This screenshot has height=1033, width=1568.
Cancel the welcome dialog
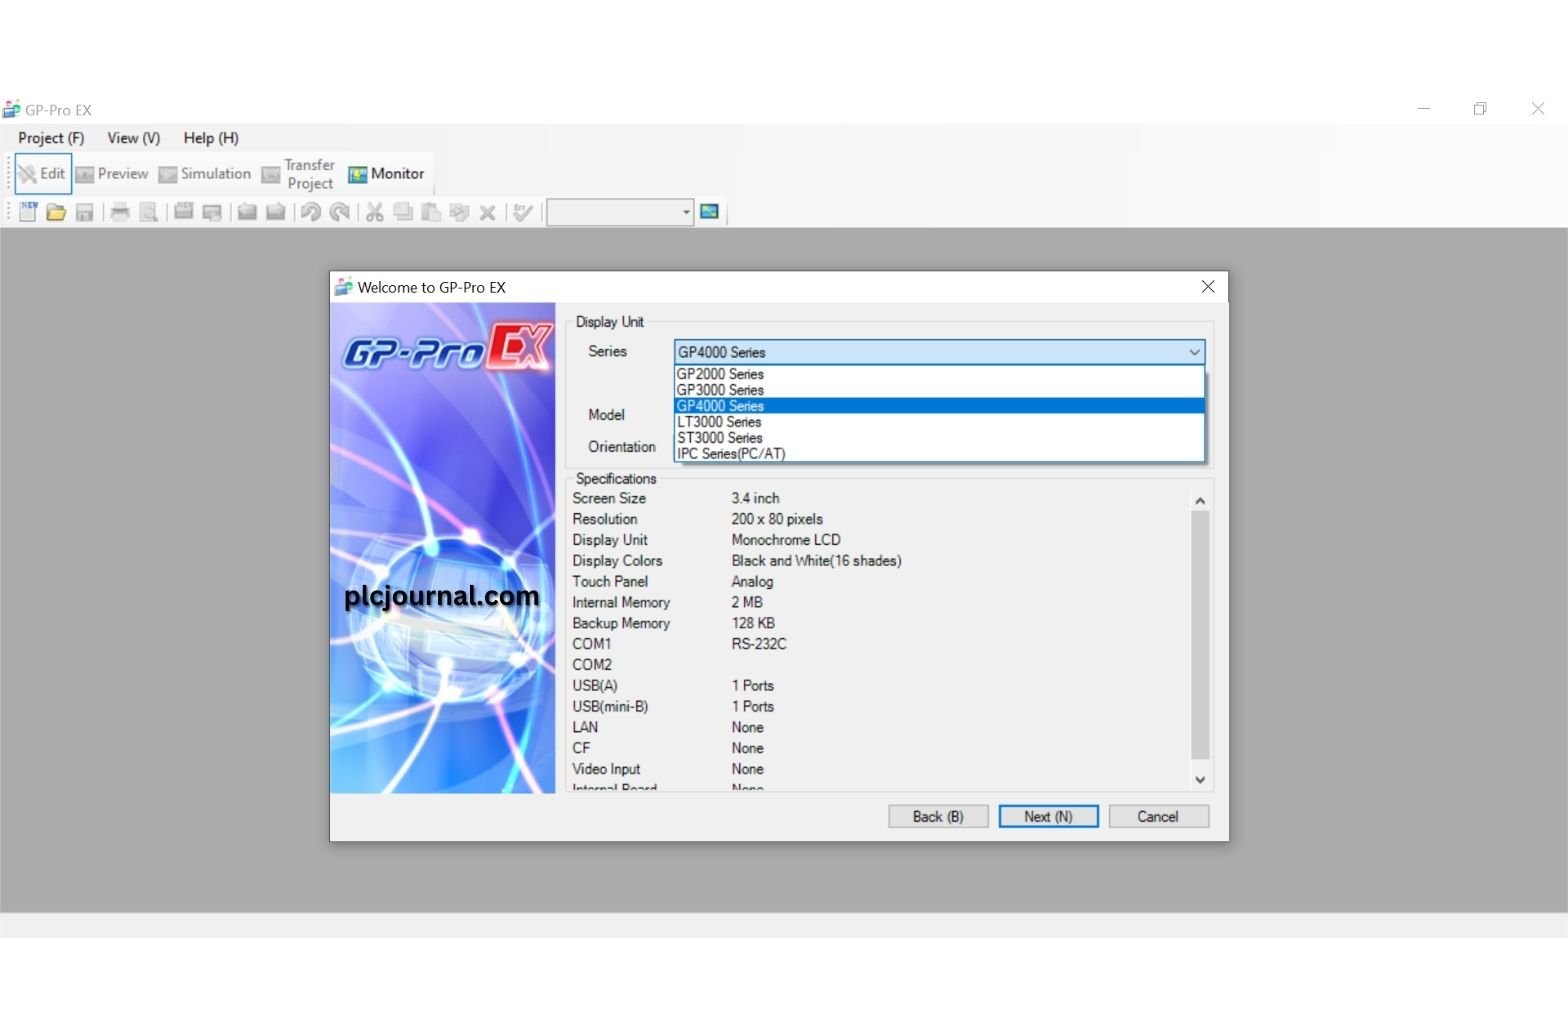tap(1158, 817)
